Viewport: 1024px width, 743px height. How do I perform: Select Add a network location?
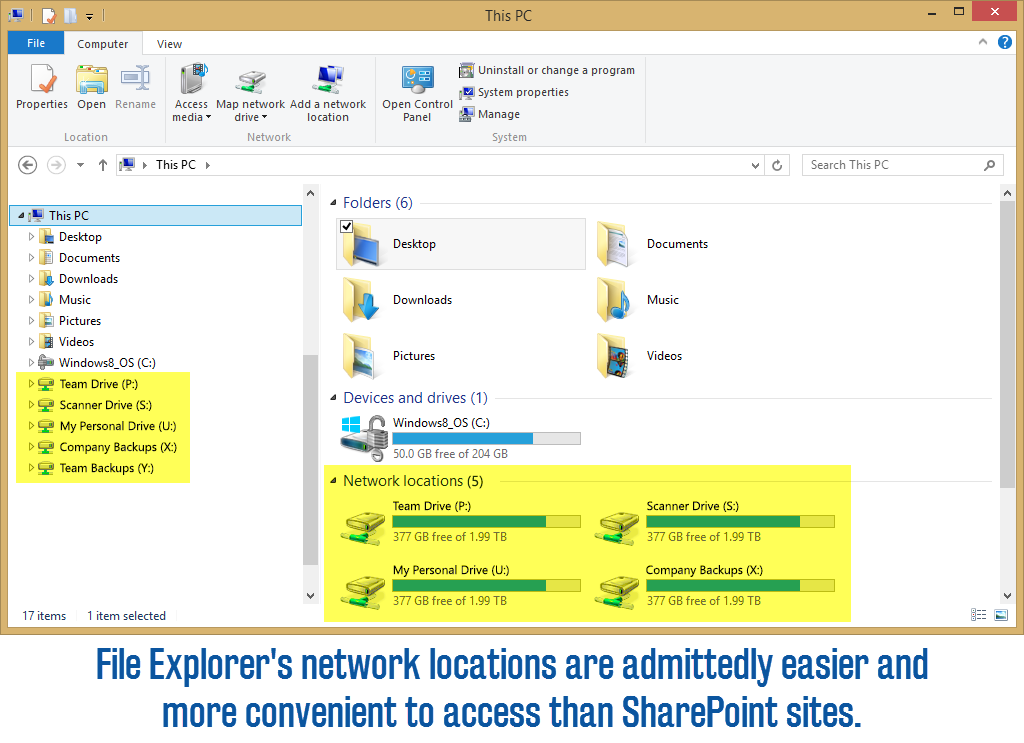[329, 90]
